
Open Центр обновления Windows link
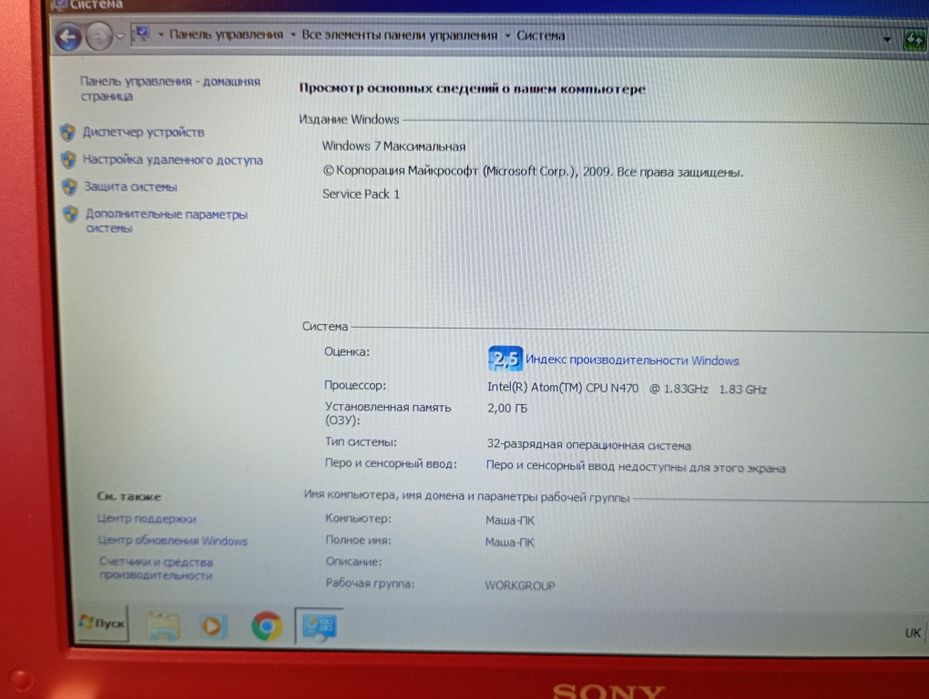click(172, 540)
